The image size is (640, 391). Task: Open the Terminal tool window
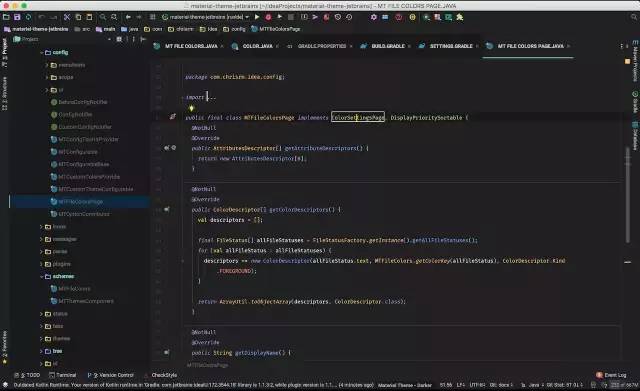(62, 375)
